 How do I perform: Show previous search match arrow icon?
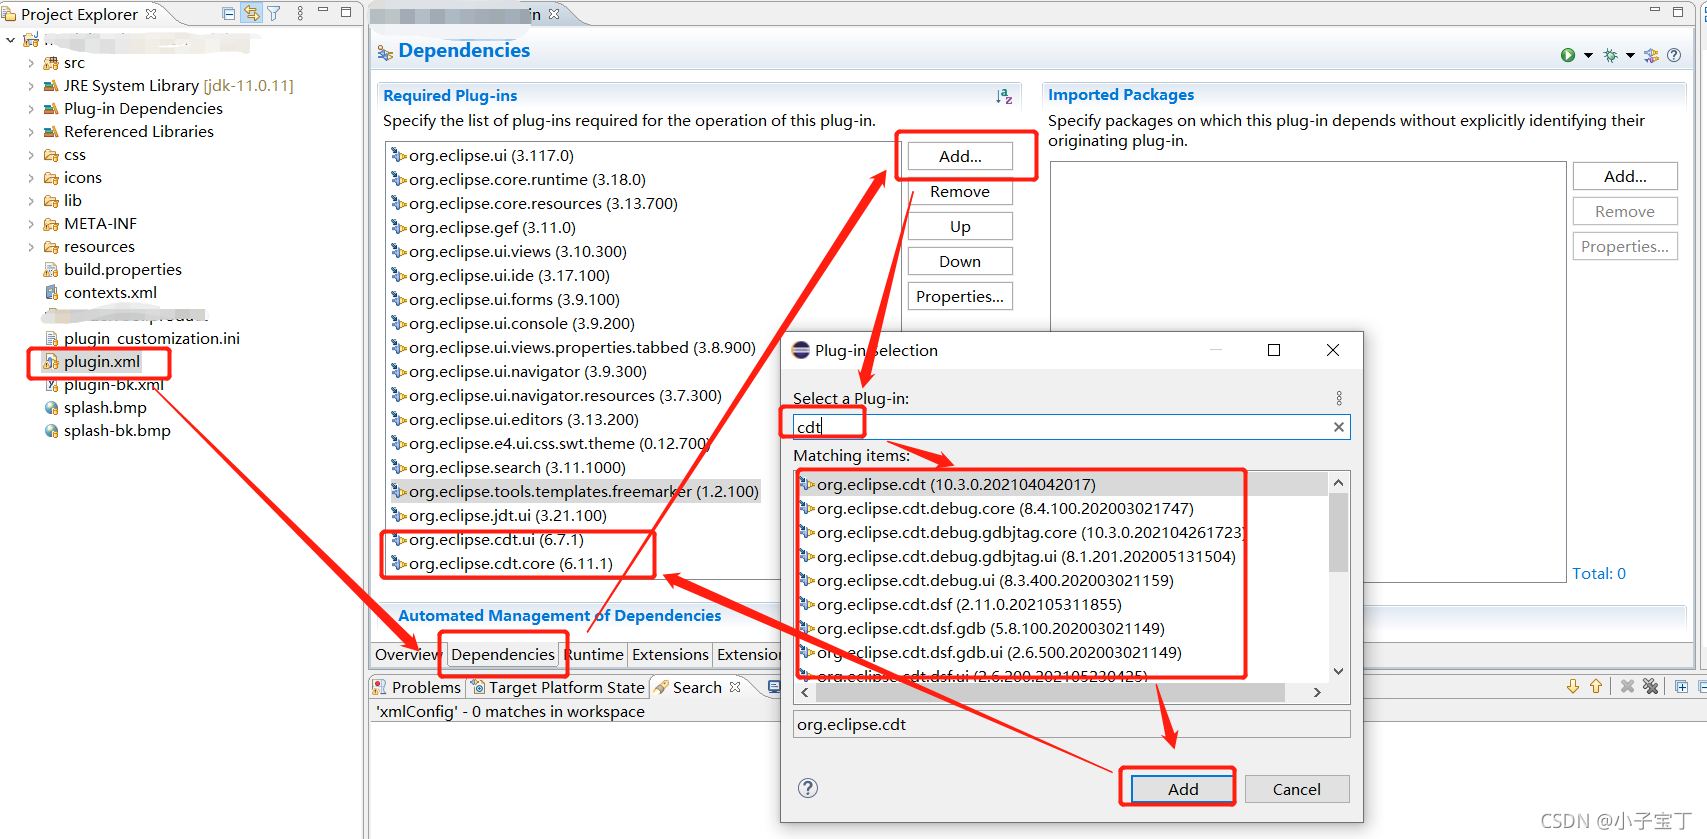[1596, 686]
